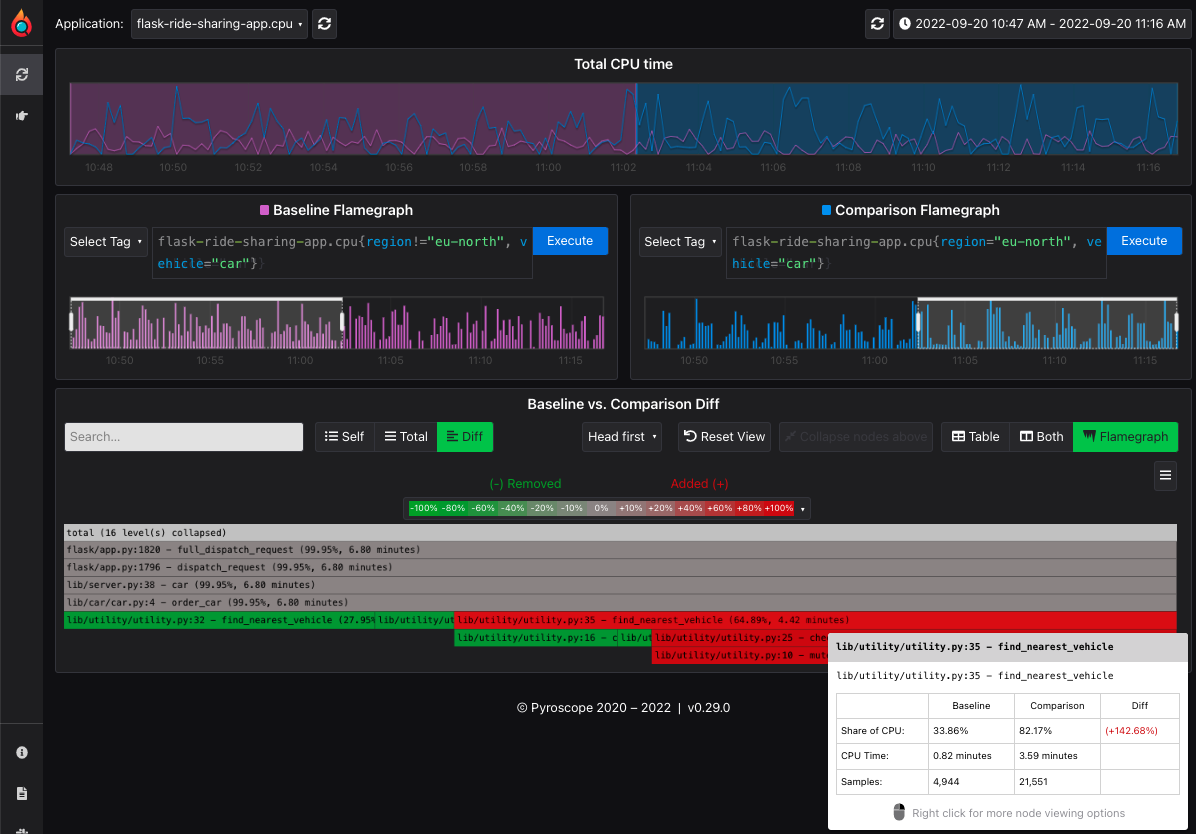Select red lib/utility/utility.py:25 node
Screen dimensions: 1196x834
(739, 637)
